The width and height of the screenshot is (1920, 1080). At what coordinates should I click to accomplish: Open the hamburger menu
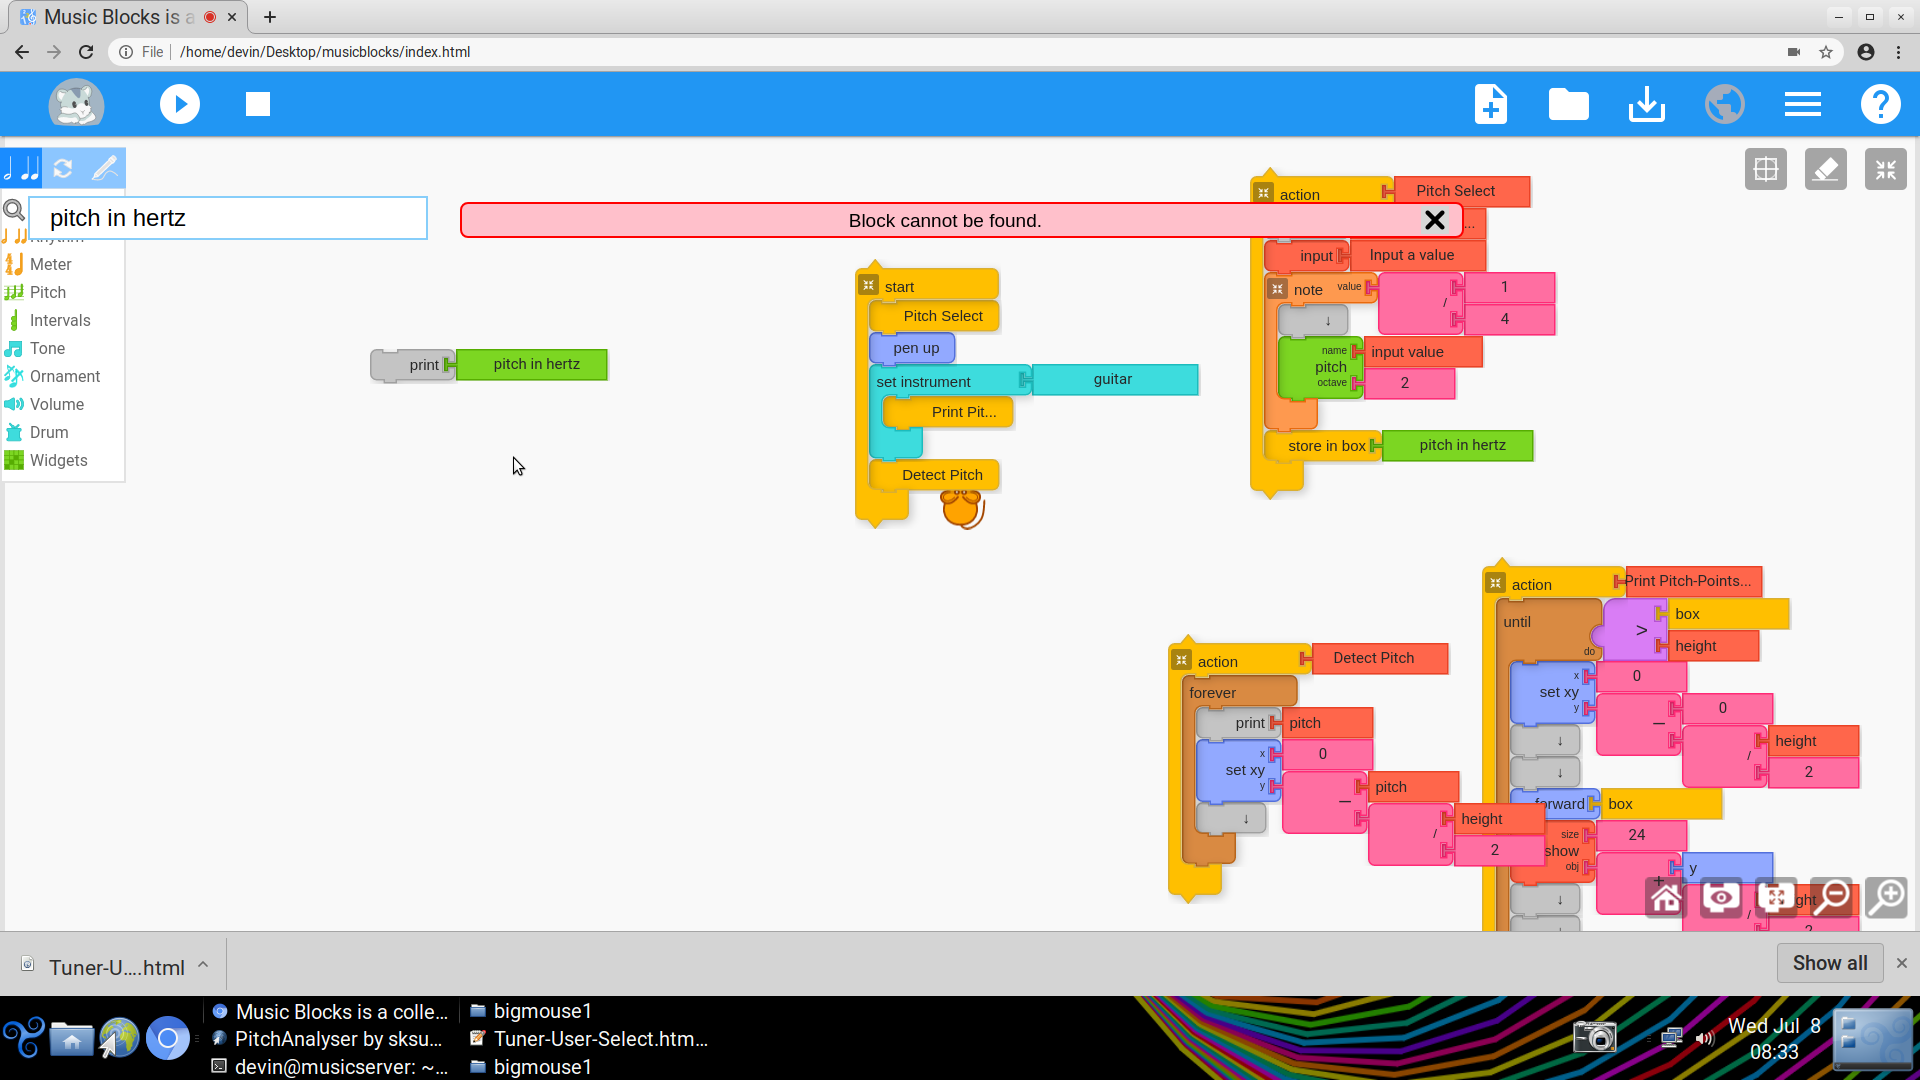point(1802,104)
